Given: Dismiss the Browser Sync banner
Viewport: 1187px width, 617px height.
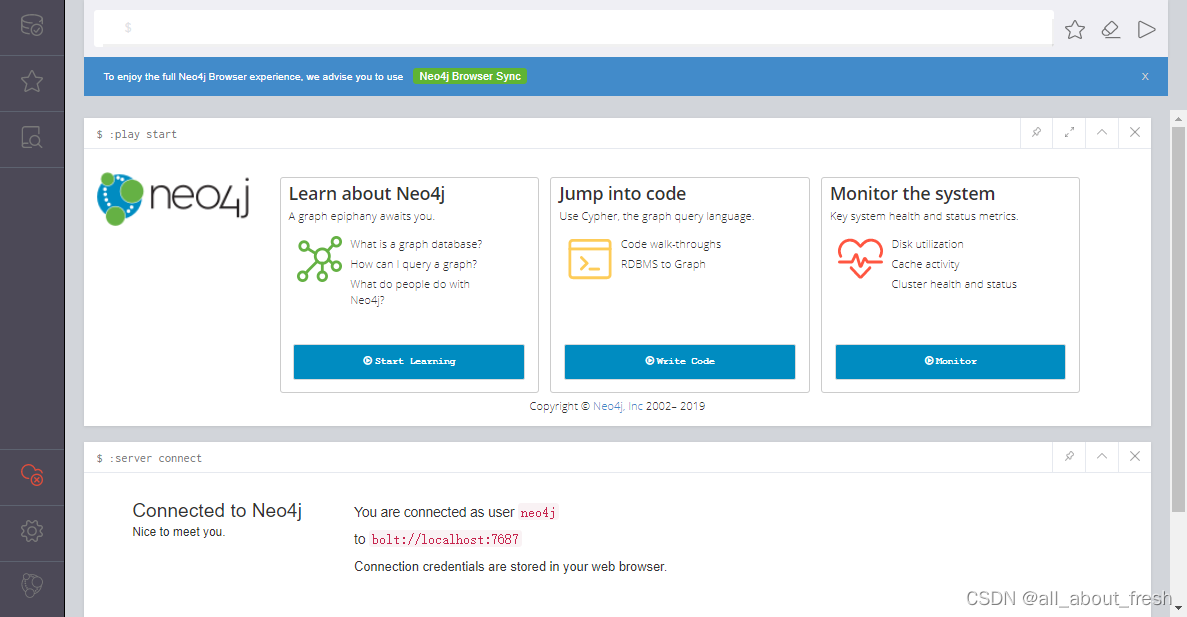Looking at the screenshot, I should pyautogui.click(x=1145, y=76).
